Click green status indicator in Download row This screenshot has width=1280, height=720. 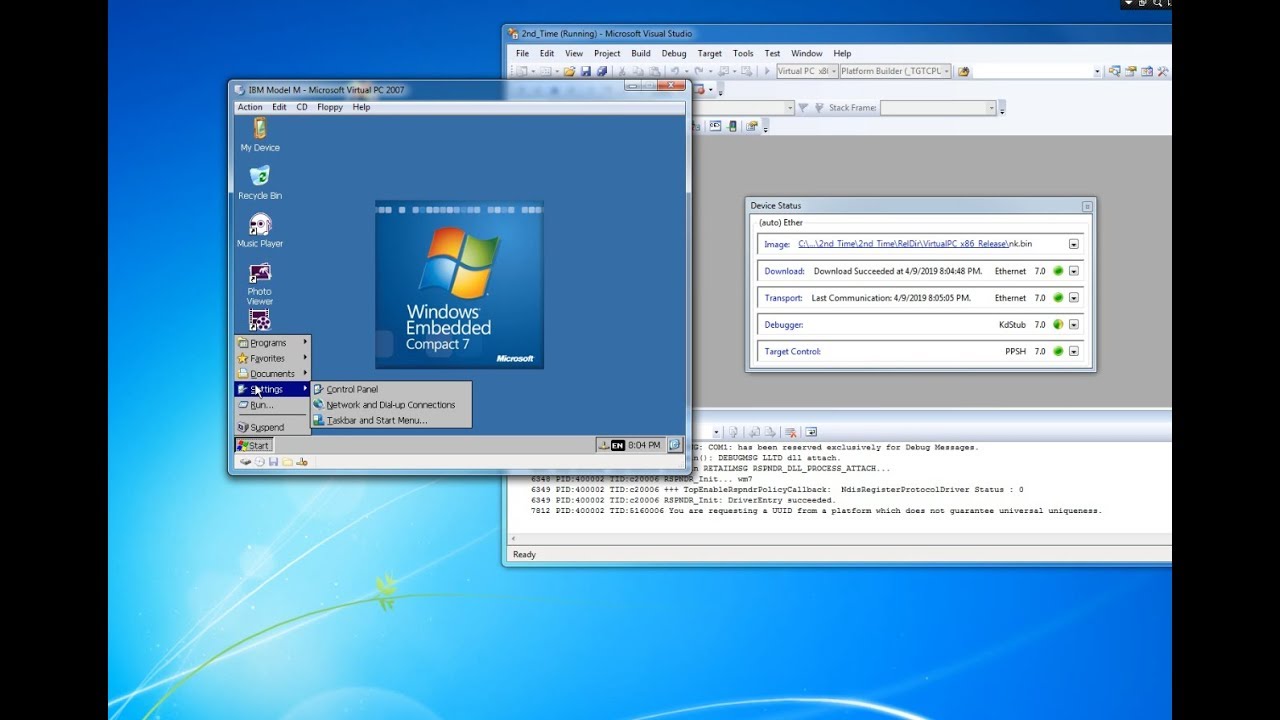coord(1058,271)
